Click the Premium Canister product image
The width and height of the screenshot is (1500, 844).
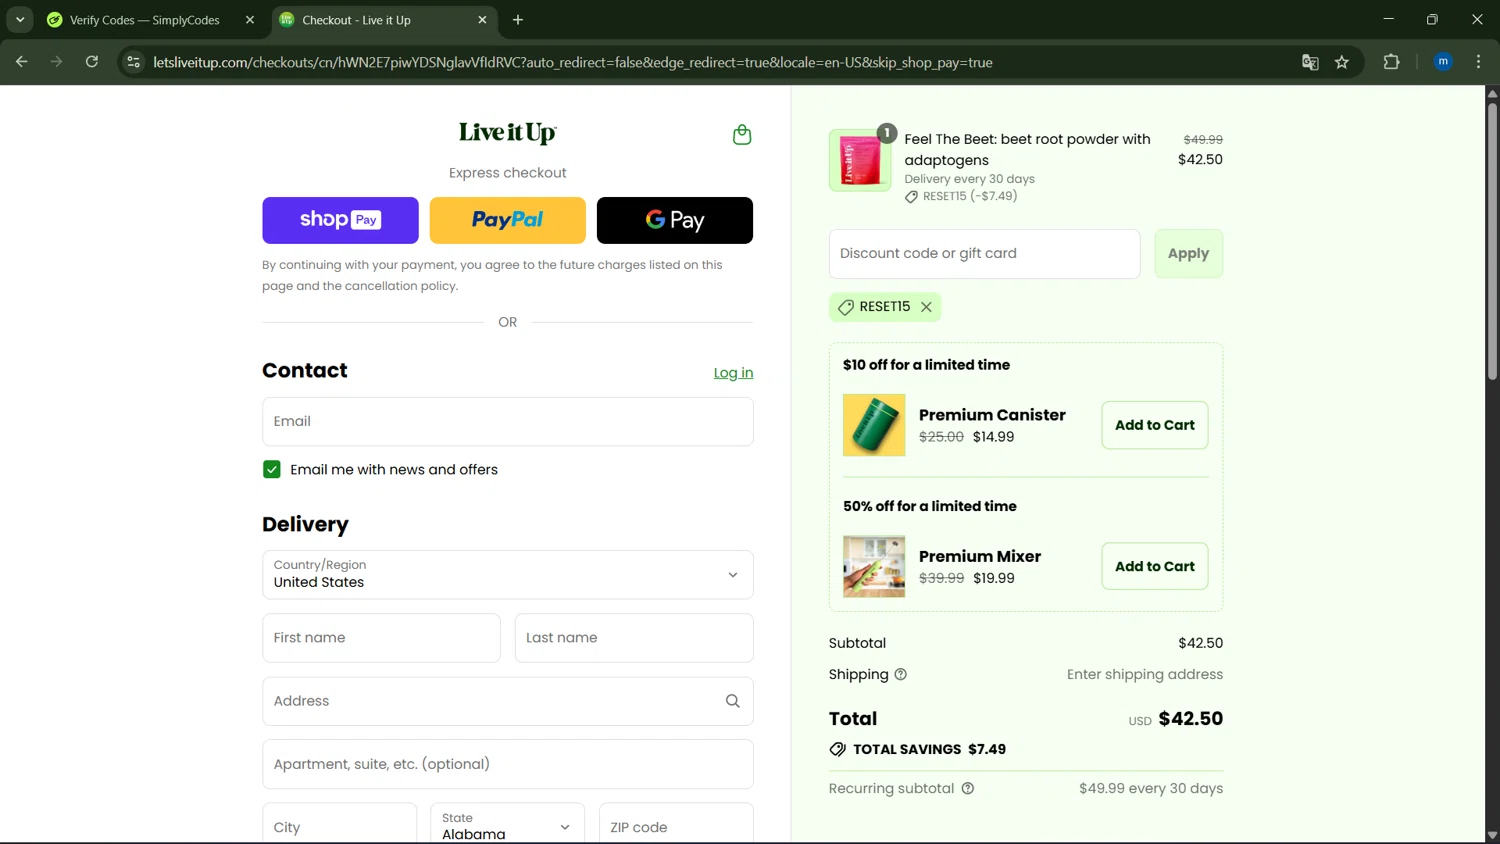[x=874, y=425]
